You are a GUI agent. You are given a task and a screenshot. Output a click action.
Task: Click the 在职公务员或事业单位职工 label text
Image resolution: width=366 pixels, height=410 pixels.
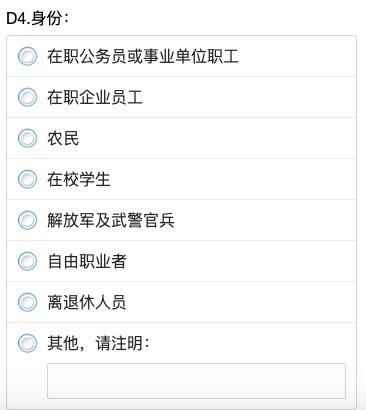tap(143, 56)
